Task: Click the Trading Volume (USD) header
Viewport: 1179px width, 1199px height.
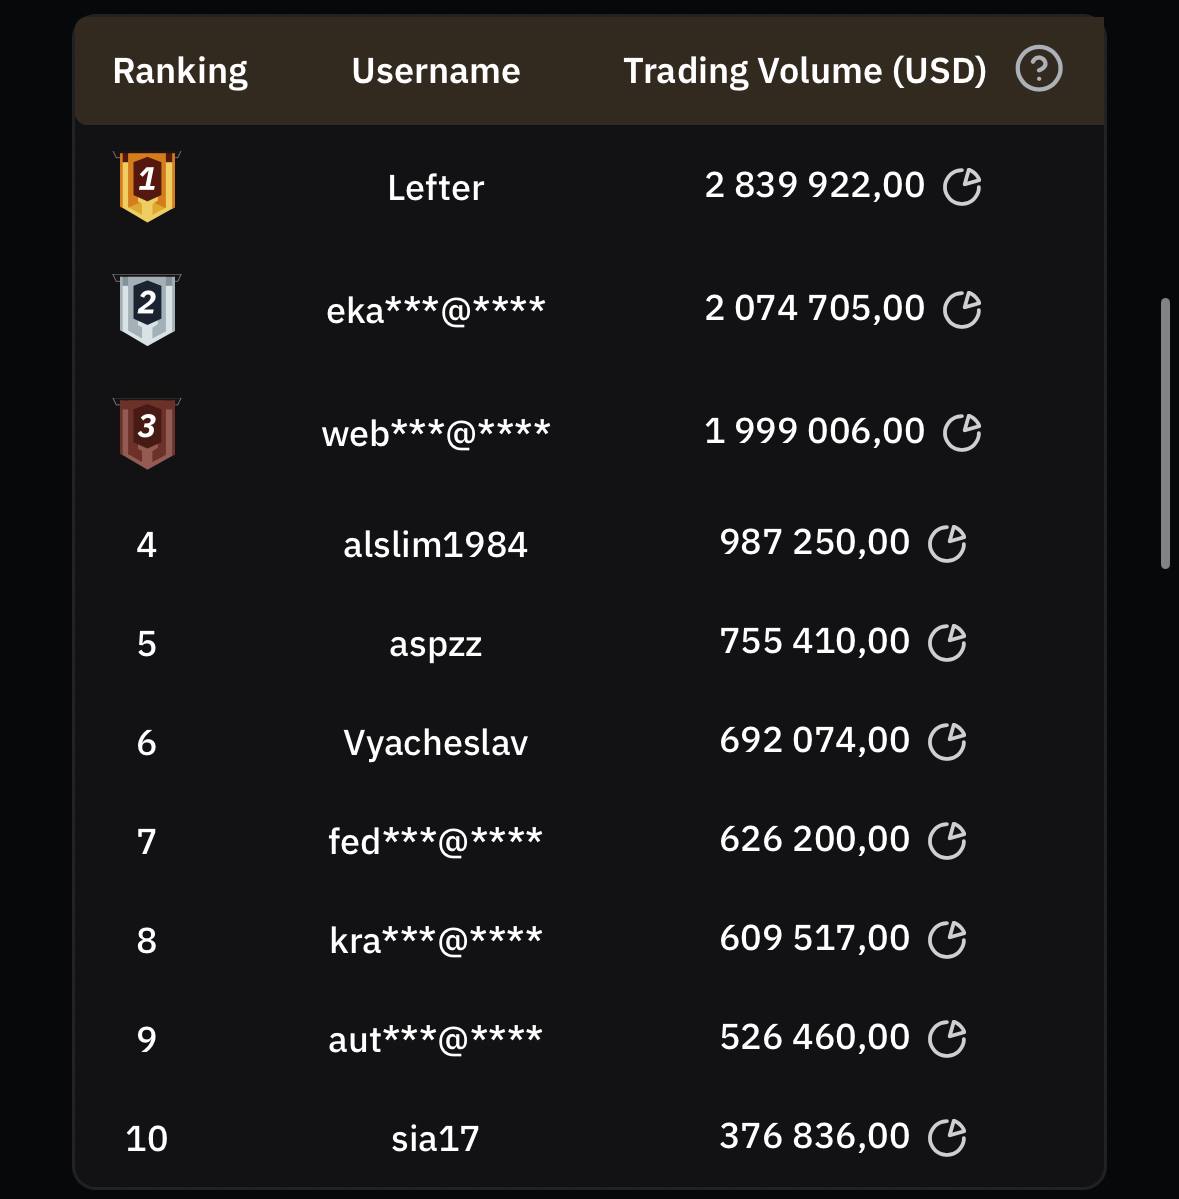Action: tap(805, 71)
